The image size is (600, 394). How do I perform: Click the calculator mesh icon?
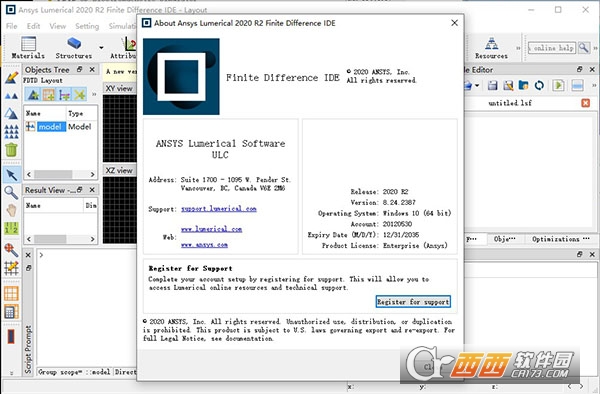[11, 311]
